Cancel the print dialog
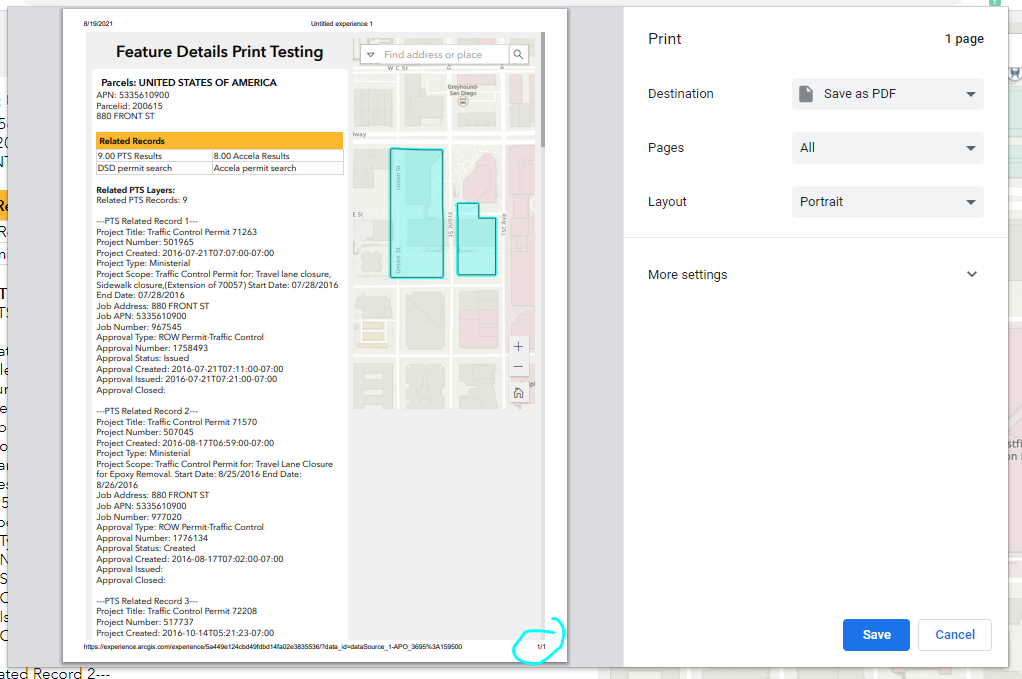This screenshot has height=679, width=1022. 955,635
